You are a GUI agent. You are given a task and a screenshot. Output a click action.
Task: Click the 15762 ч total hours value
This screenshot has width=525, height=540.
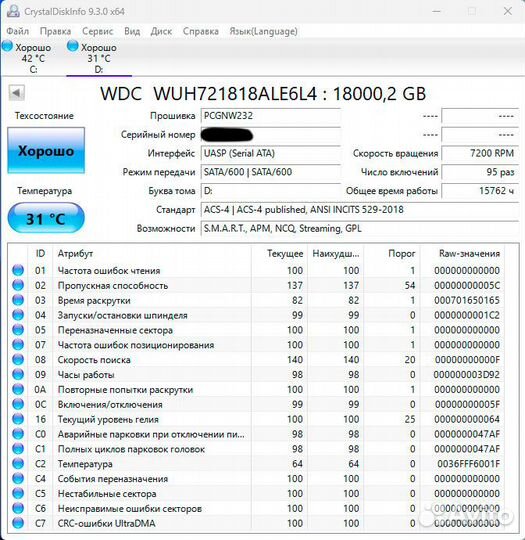[x=480, y=191]
